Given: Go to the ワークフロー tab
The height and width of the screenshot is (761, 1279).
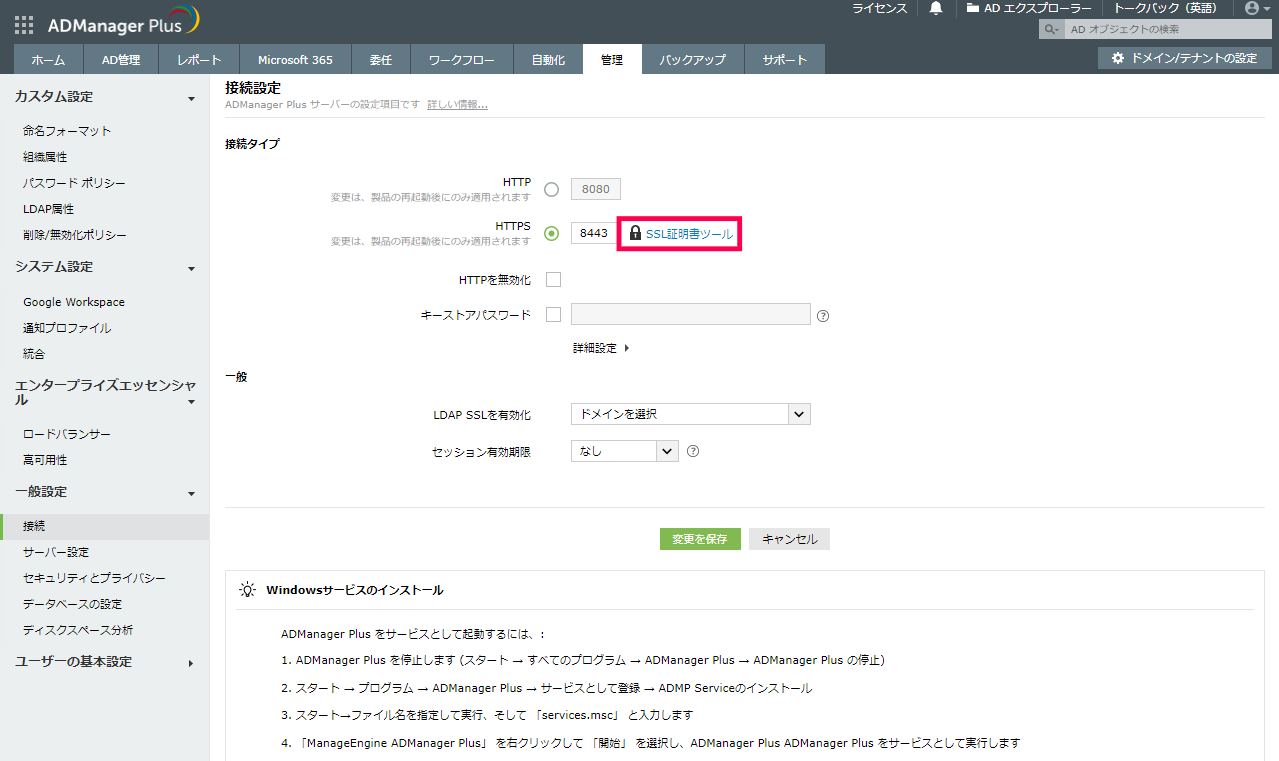Looking at the screenshot, I should point(461,60).
